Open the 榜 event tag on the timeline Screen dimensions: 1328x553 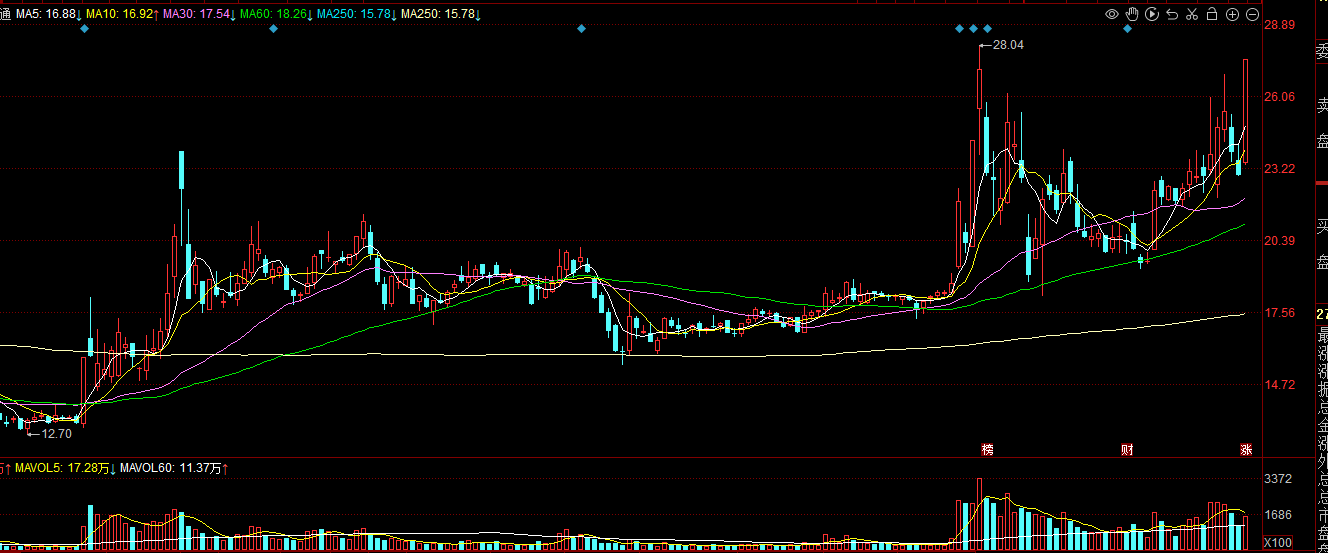coord(988,449)
